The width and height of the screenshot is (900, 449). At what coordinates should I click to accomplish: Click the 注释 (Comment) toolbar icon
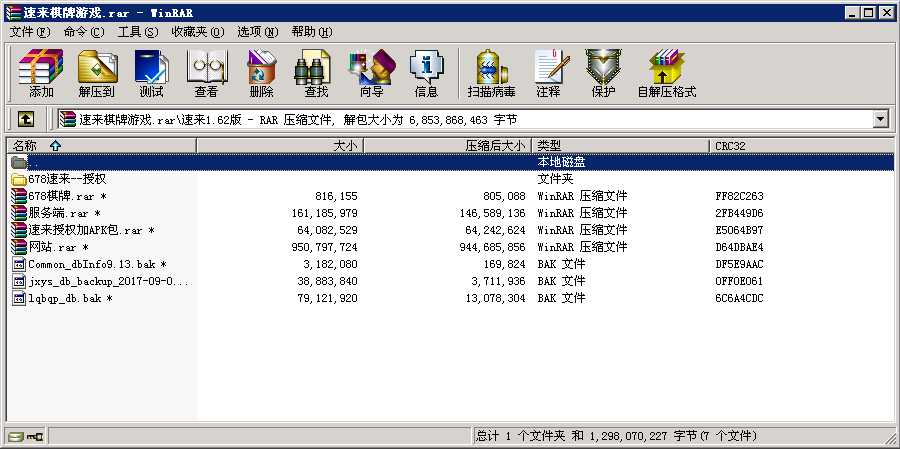[550, 73]
